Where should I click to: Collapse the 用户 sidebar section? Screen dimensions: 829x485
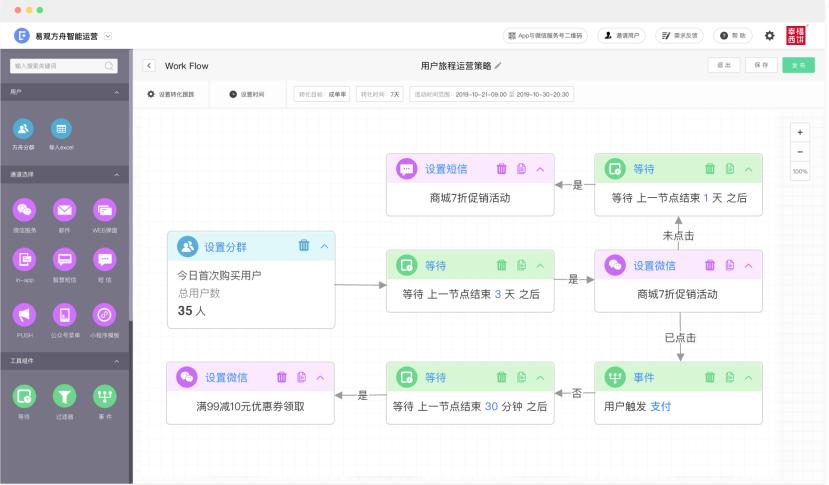116,92
